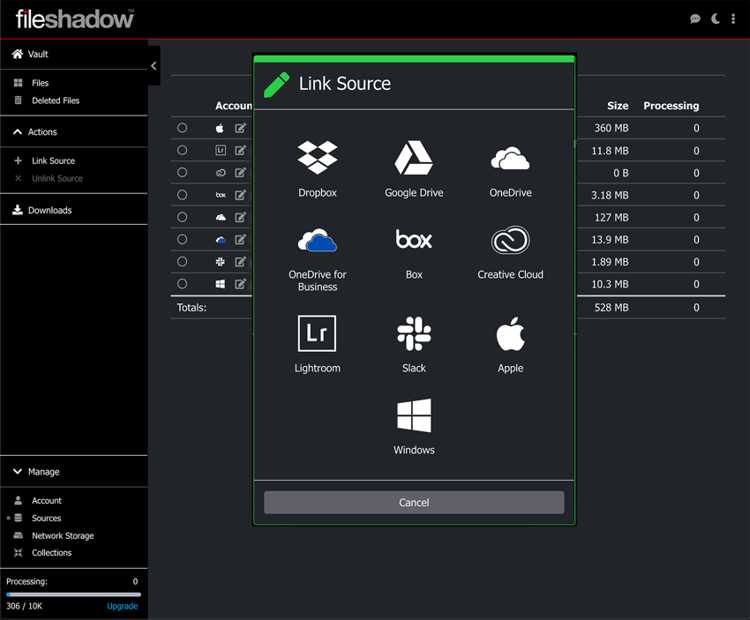Select radio button for Windows row
The height and width of the screenshot is (620, 750).
(x=182, y=284)
